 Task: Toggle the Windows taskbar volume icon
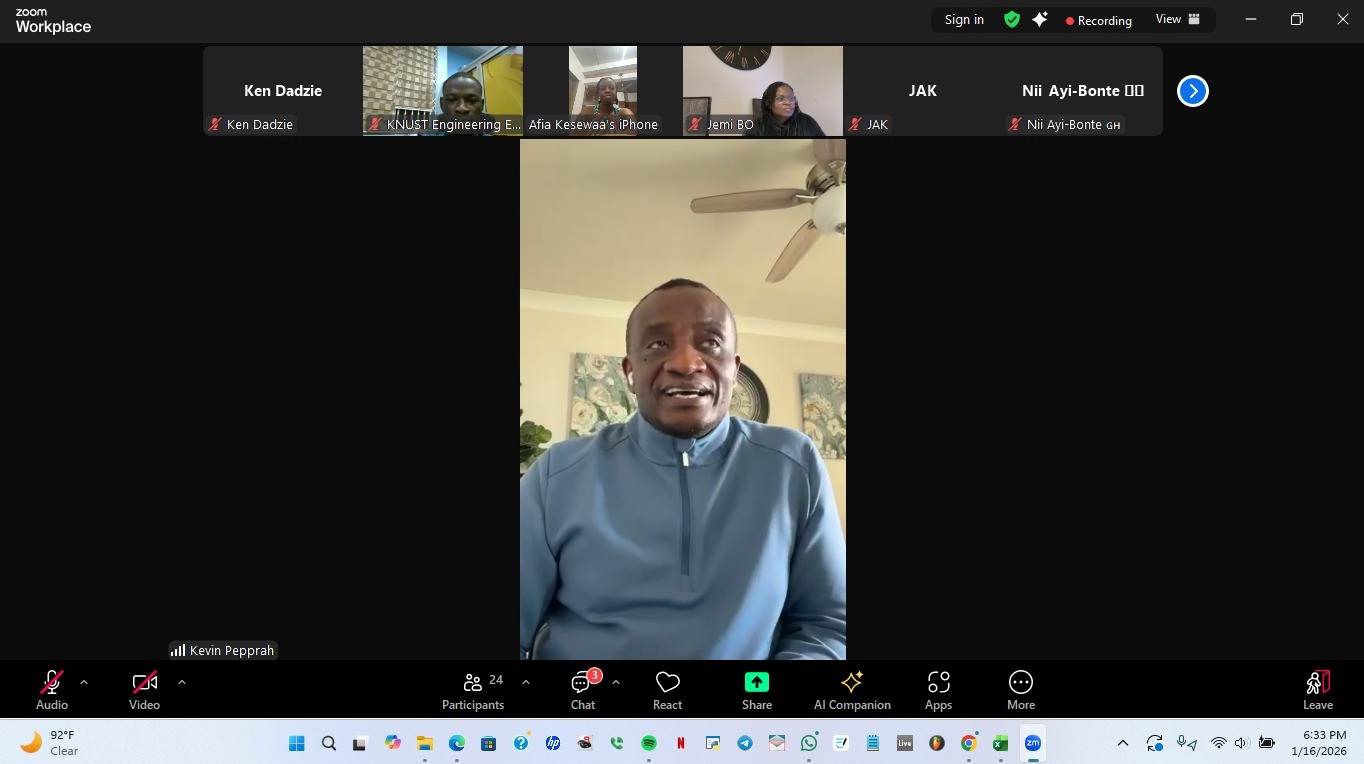click(1241, 743)
